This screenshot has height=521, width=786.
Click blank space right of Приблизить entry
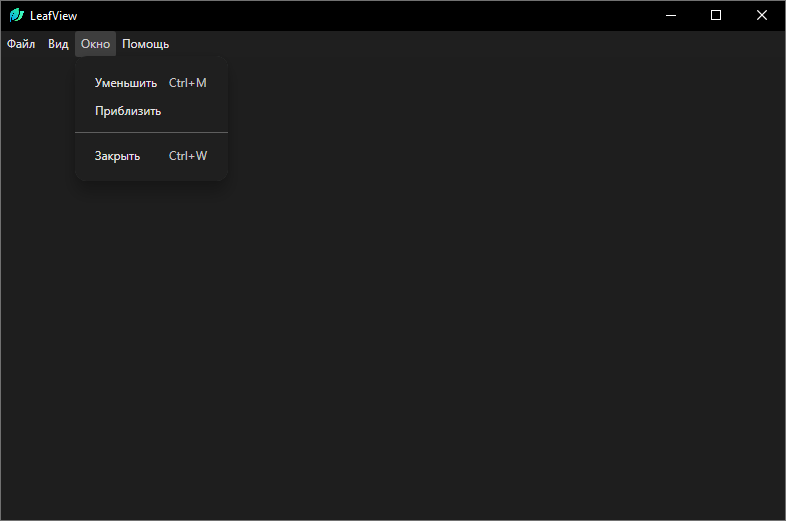195,111
